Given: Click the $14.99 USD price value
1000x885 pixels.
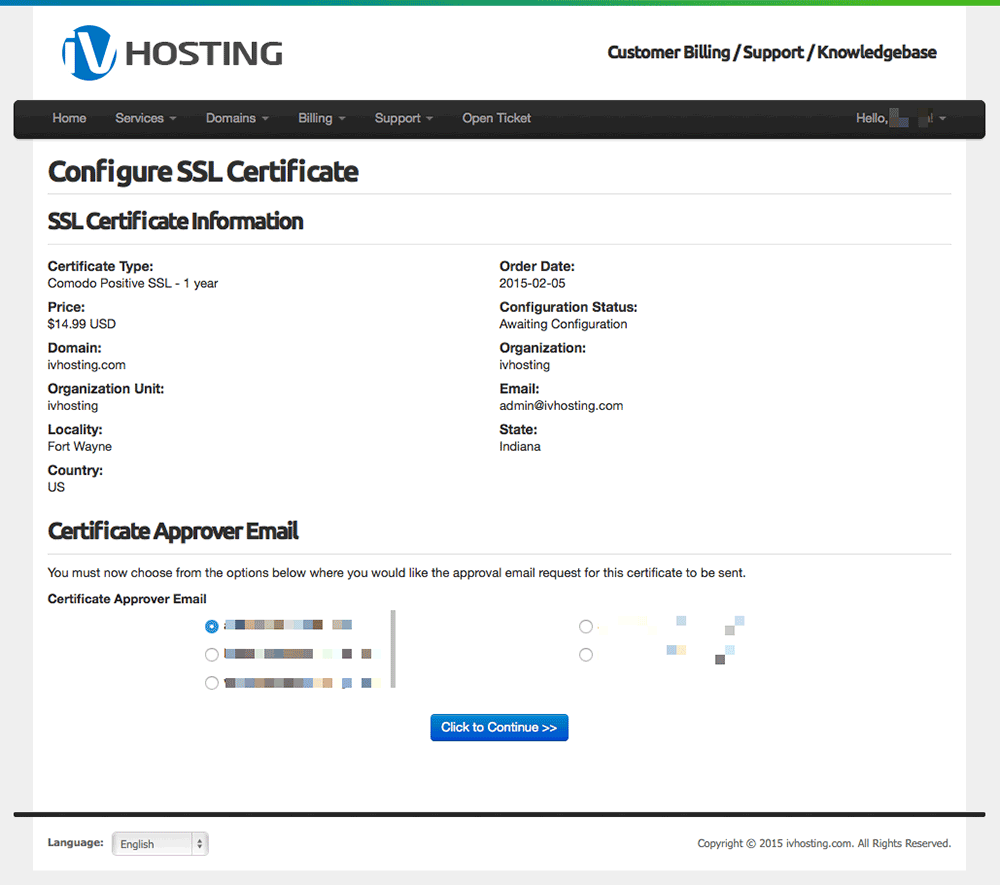Looking at the screenshot, I should coord(82,324).
